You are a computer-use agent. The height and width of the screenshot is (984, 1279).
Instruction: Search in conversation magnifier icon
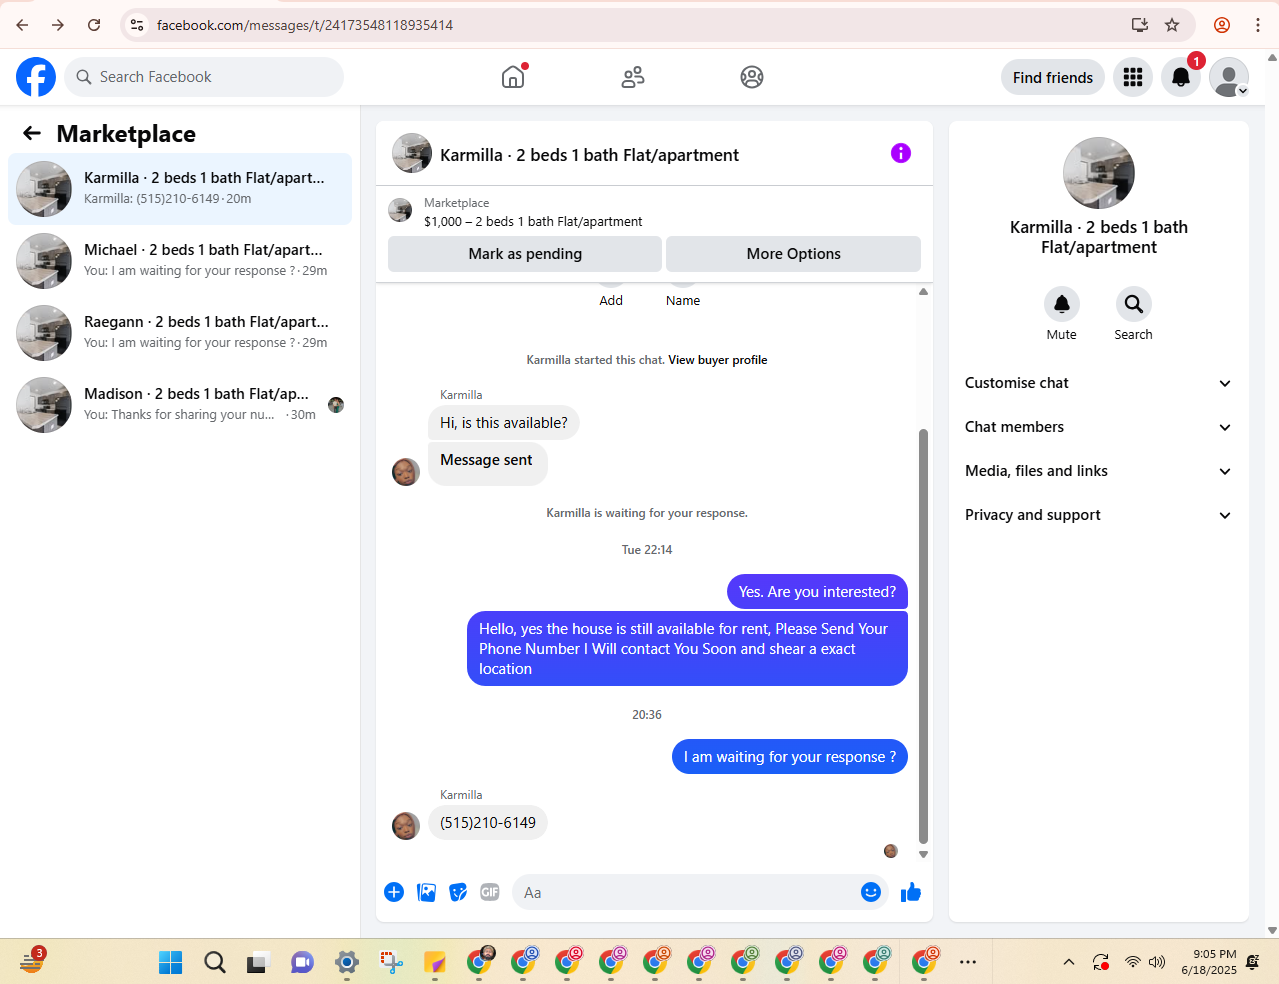(1134, 304)
